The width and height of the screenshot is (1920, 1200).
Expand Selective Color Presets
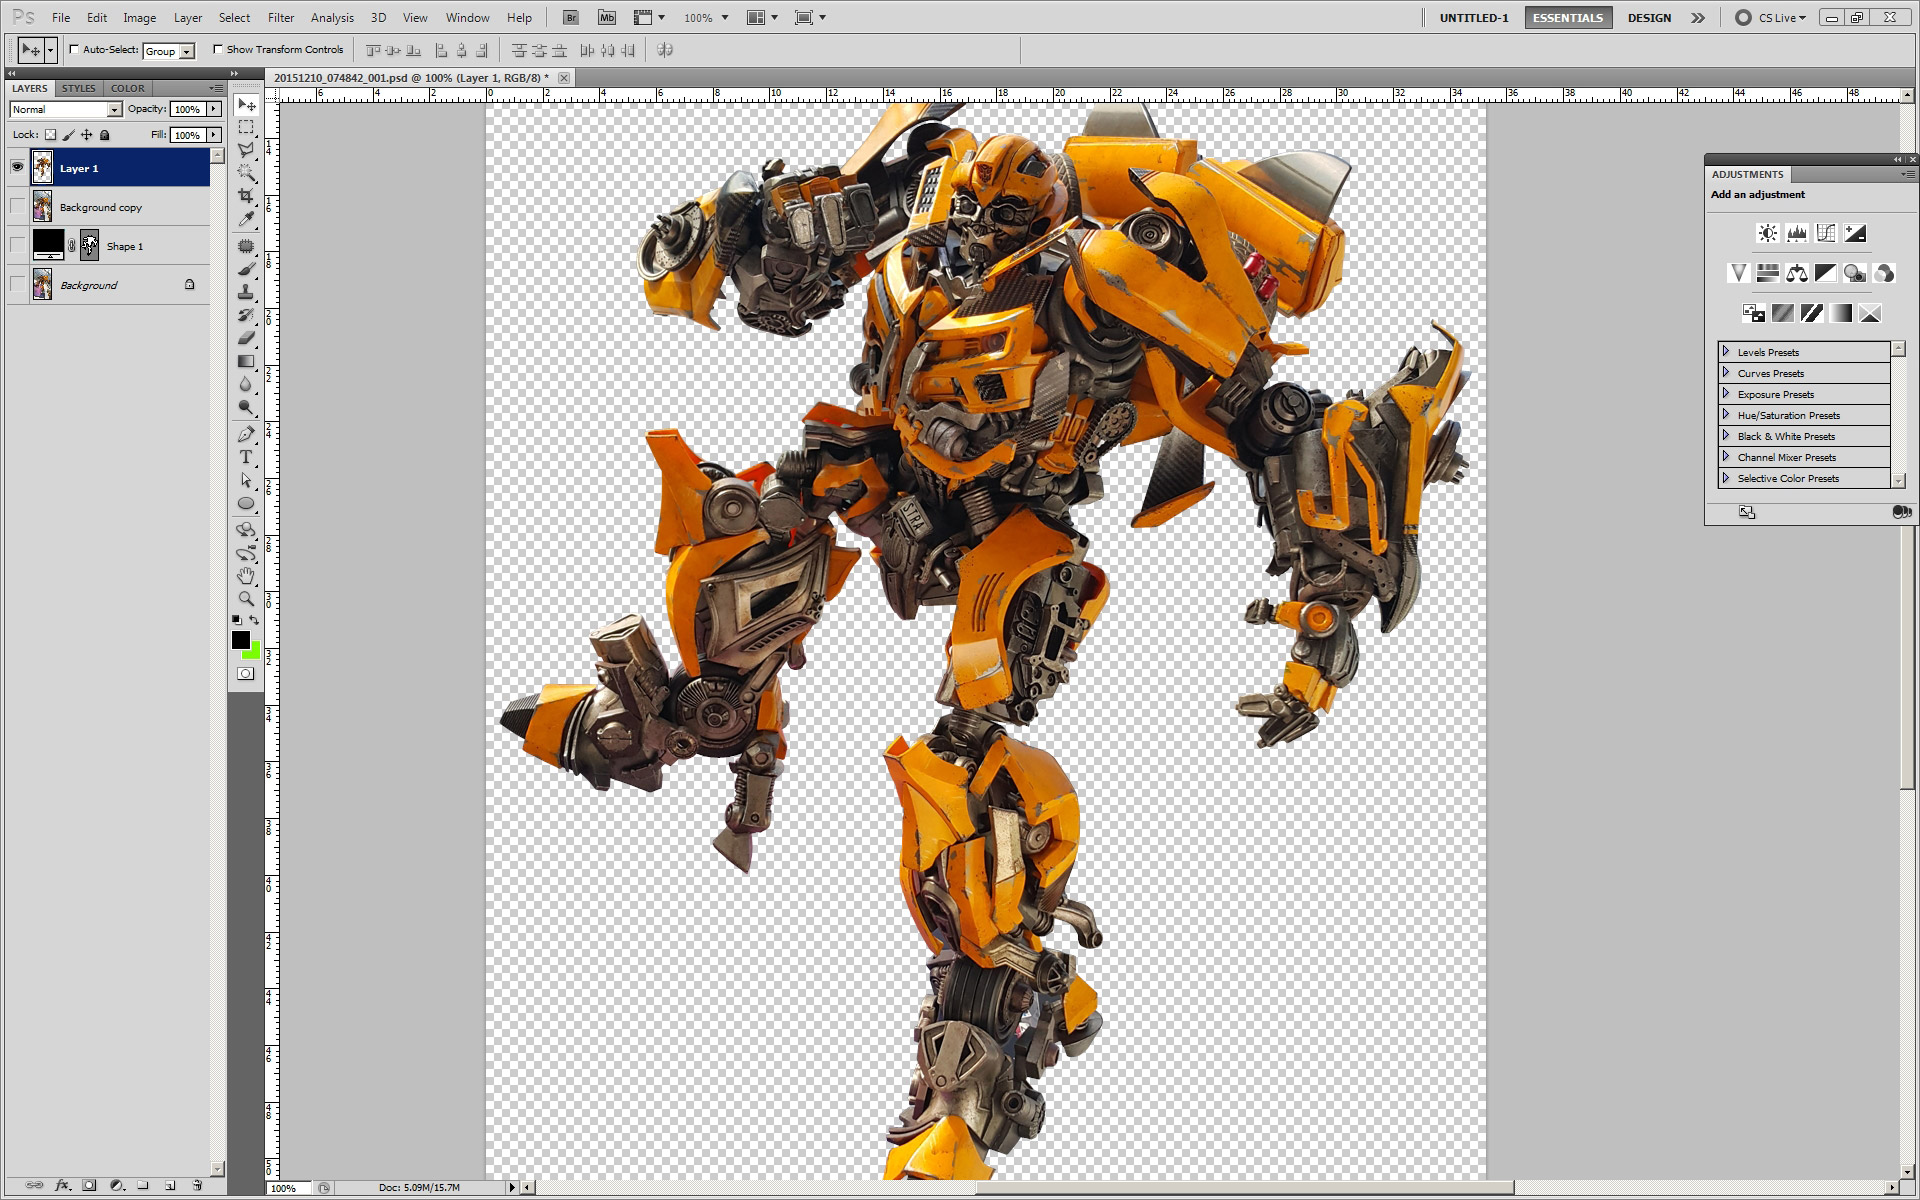(1726, 477)
